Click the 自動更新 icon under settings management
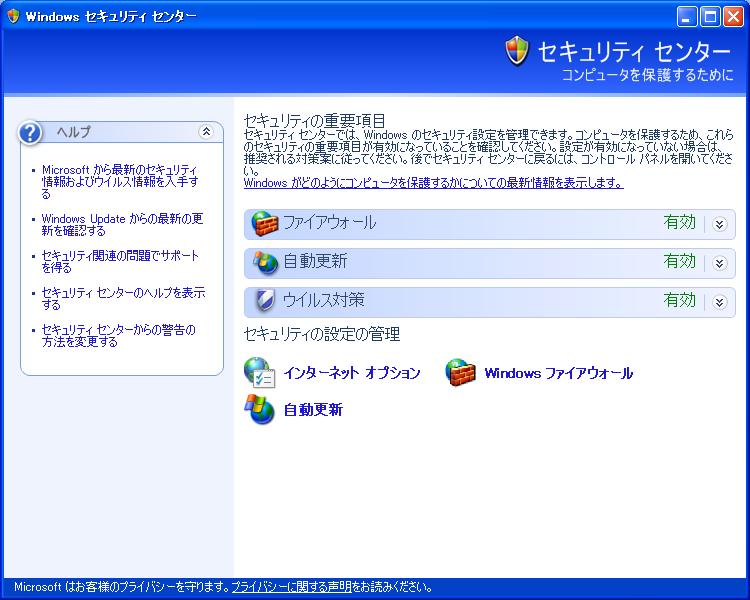The height and width of the screenshot is (600, 750). [x=259, y=409]
